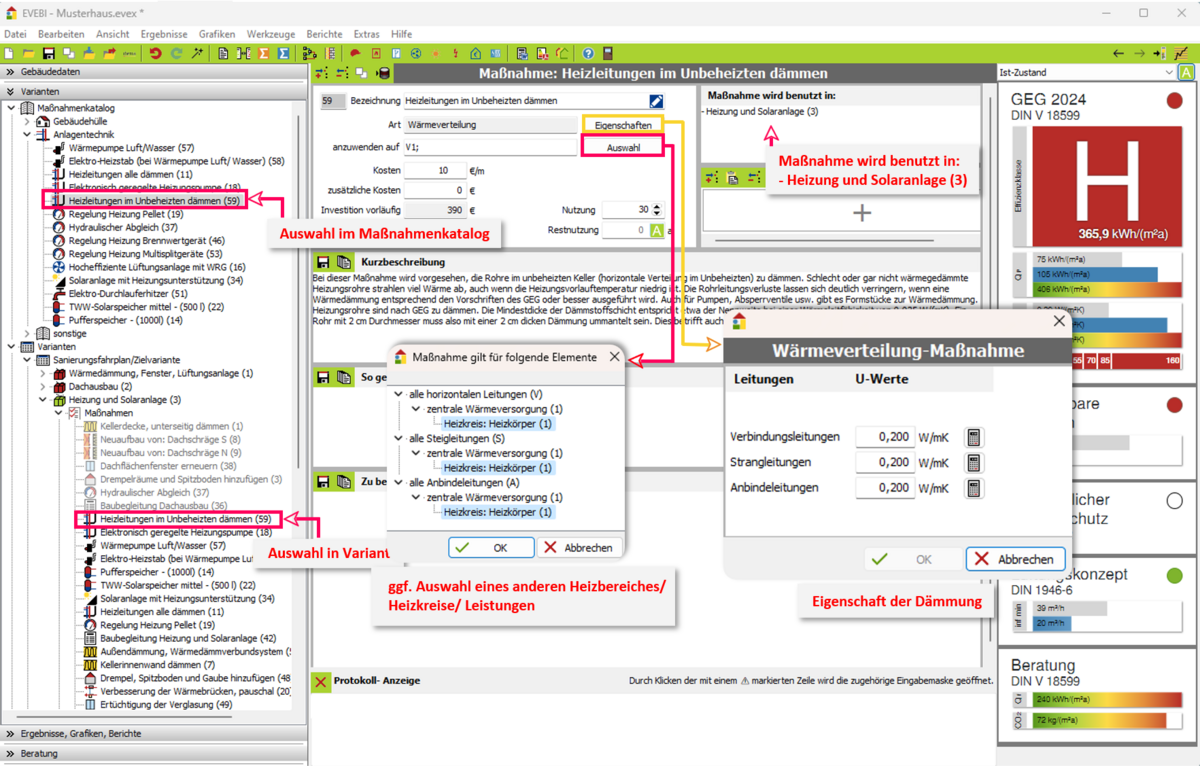Image resolution: width=1200 pixels, height=766 pixels.
Task: Collapse 'alle Steigleitungen (S)' in dialog
Action: [x=399, y=438]
